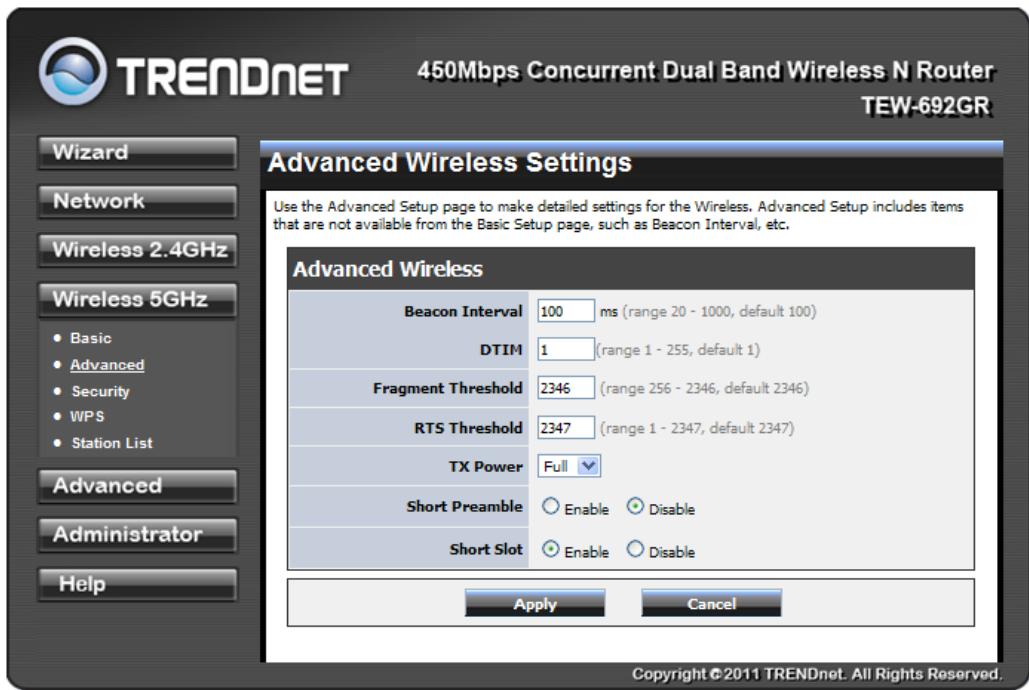Open the Administrator menu
The height and width of the screenshot is (690, 1029).
[137, 534]
